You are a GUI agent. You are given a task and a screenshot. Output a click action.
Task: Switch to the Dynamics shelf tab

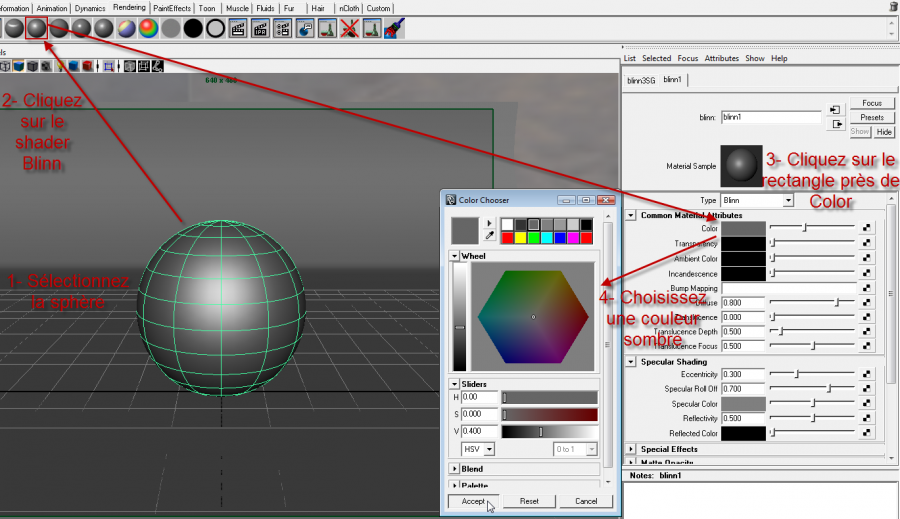[90, 8]
